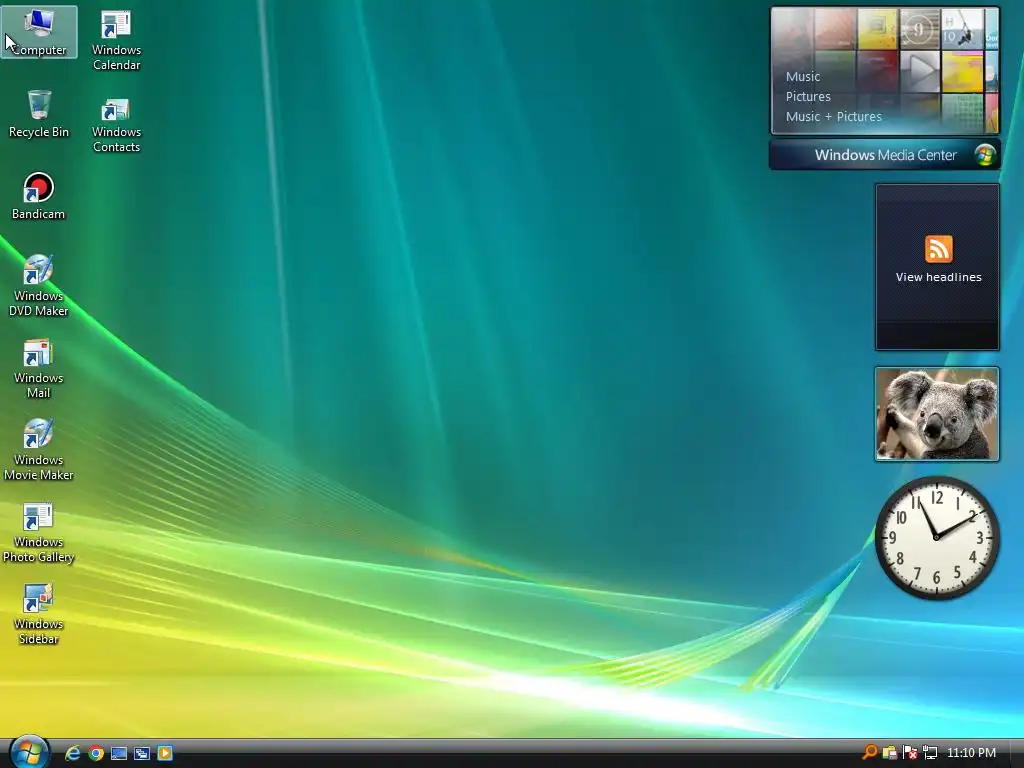Launch Windows Media Player from Quick Launch
Image resolution: width=1024 pixels, height=768 pixels.
point(165,753)
